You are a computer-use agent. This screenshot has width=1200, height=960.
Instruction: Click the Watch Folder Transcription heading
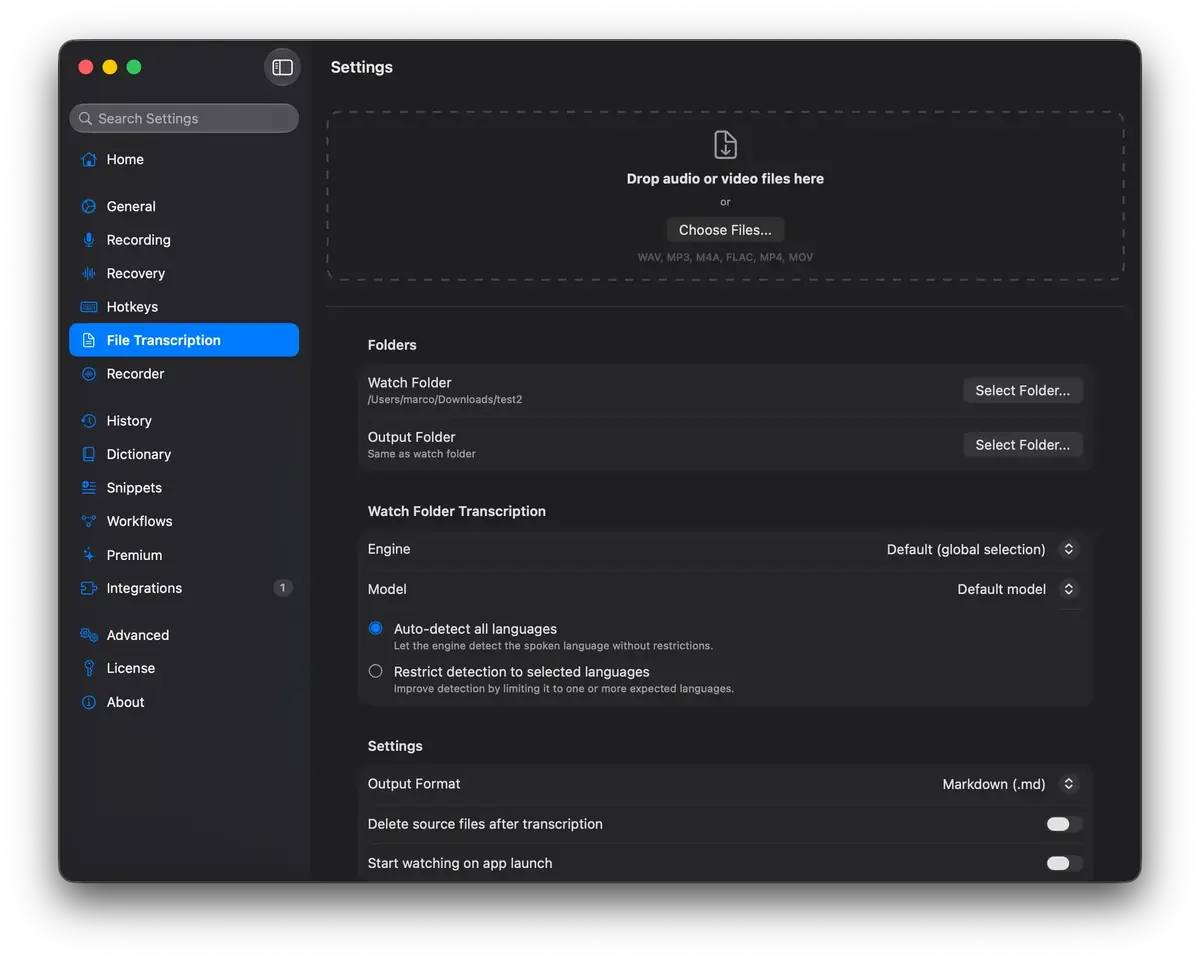[457, 511]
